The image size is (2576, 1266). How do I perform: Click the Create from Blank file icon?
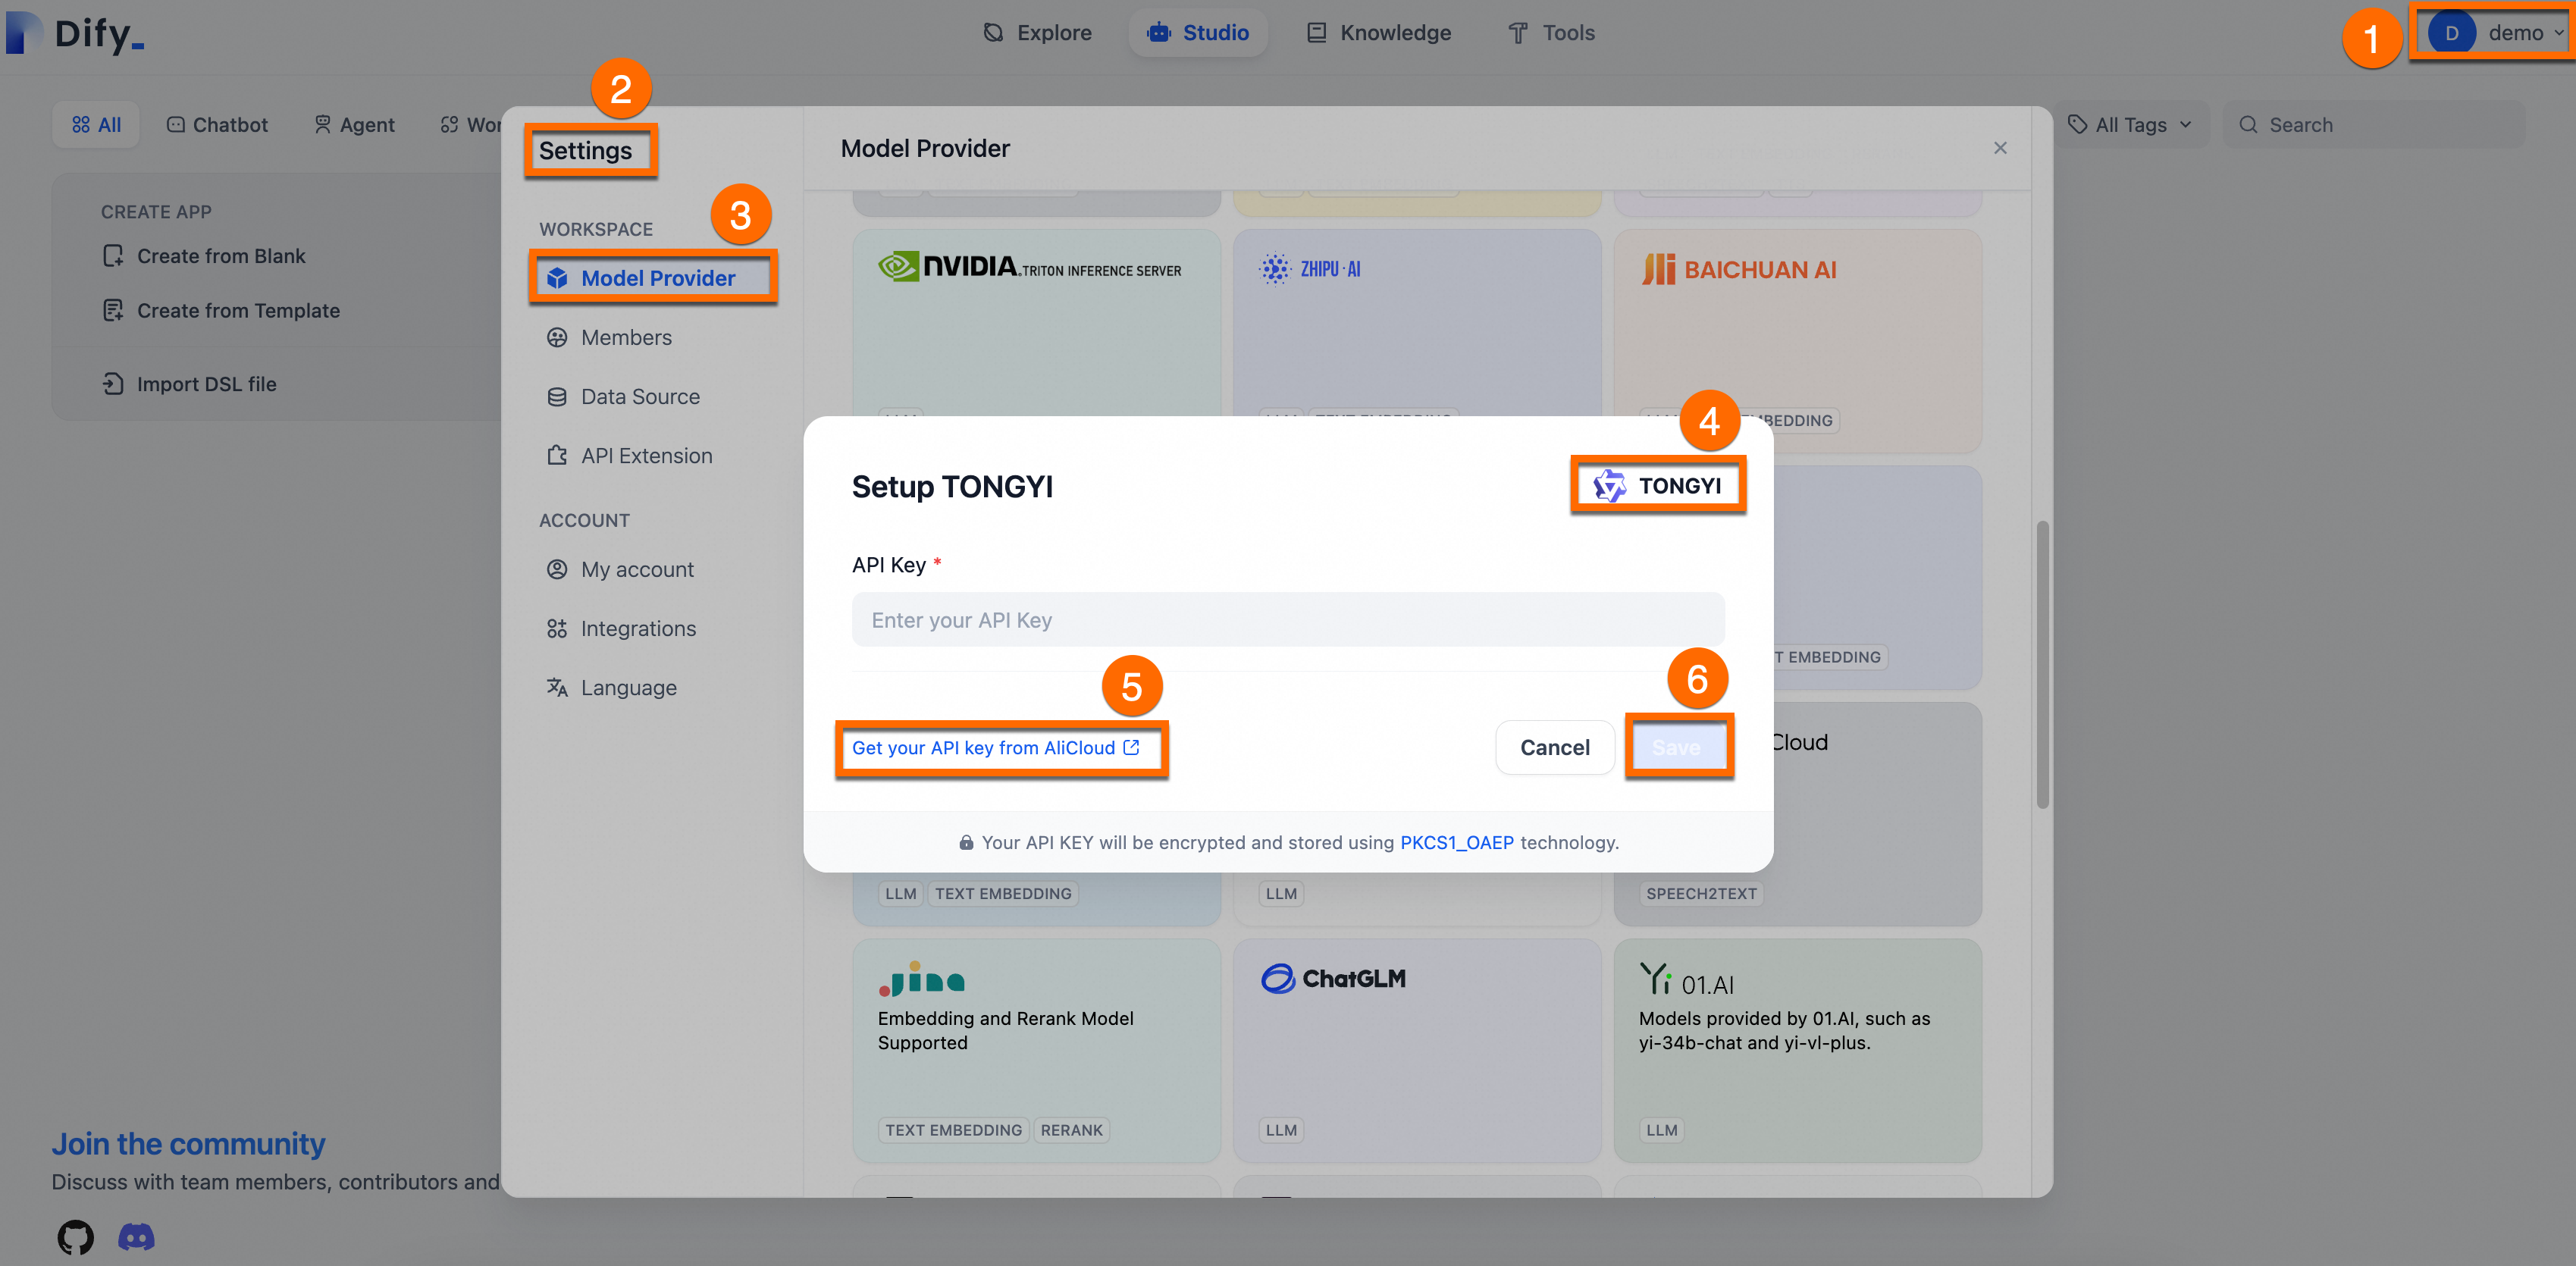[113, 256]
